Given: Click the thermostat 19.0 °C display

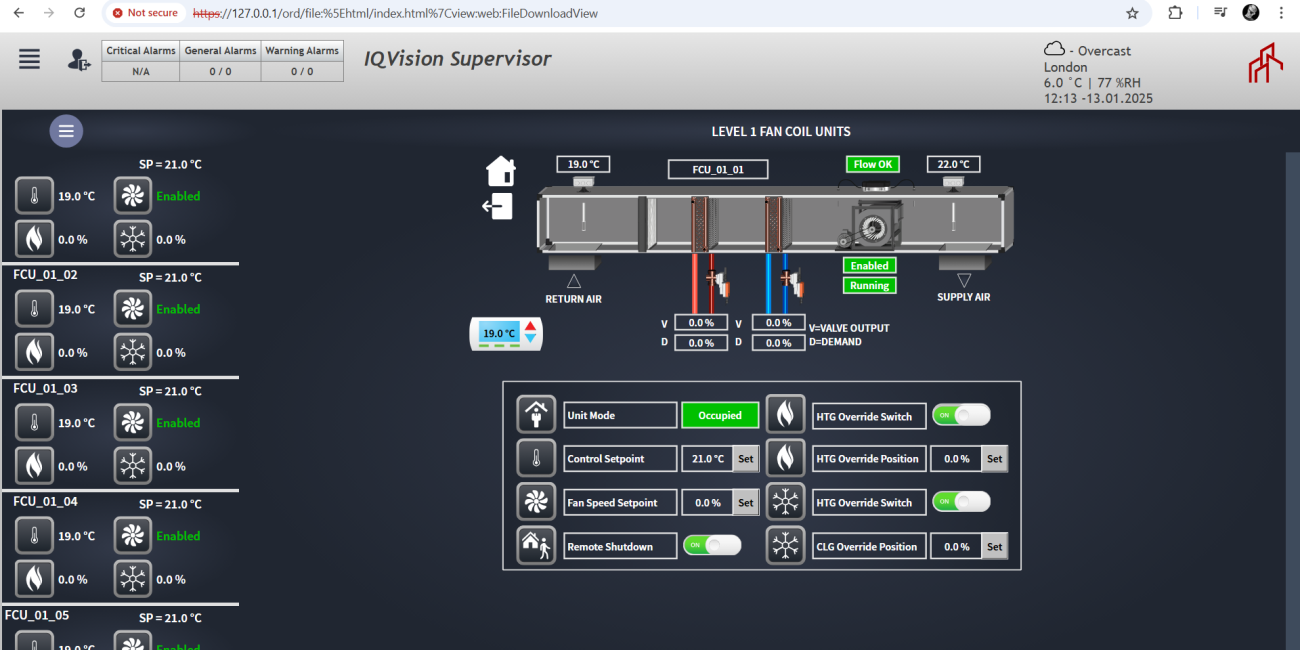Looking at the screenshot, I should (499, 333).
